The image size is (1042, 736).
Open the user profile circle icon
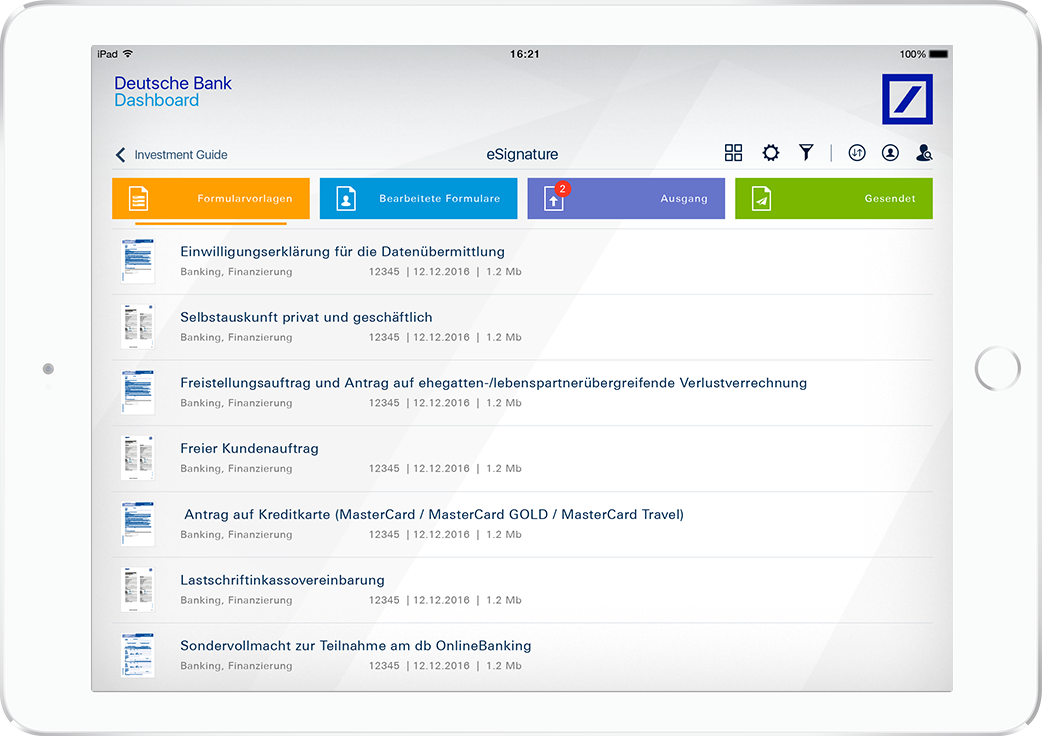point(890,153)
